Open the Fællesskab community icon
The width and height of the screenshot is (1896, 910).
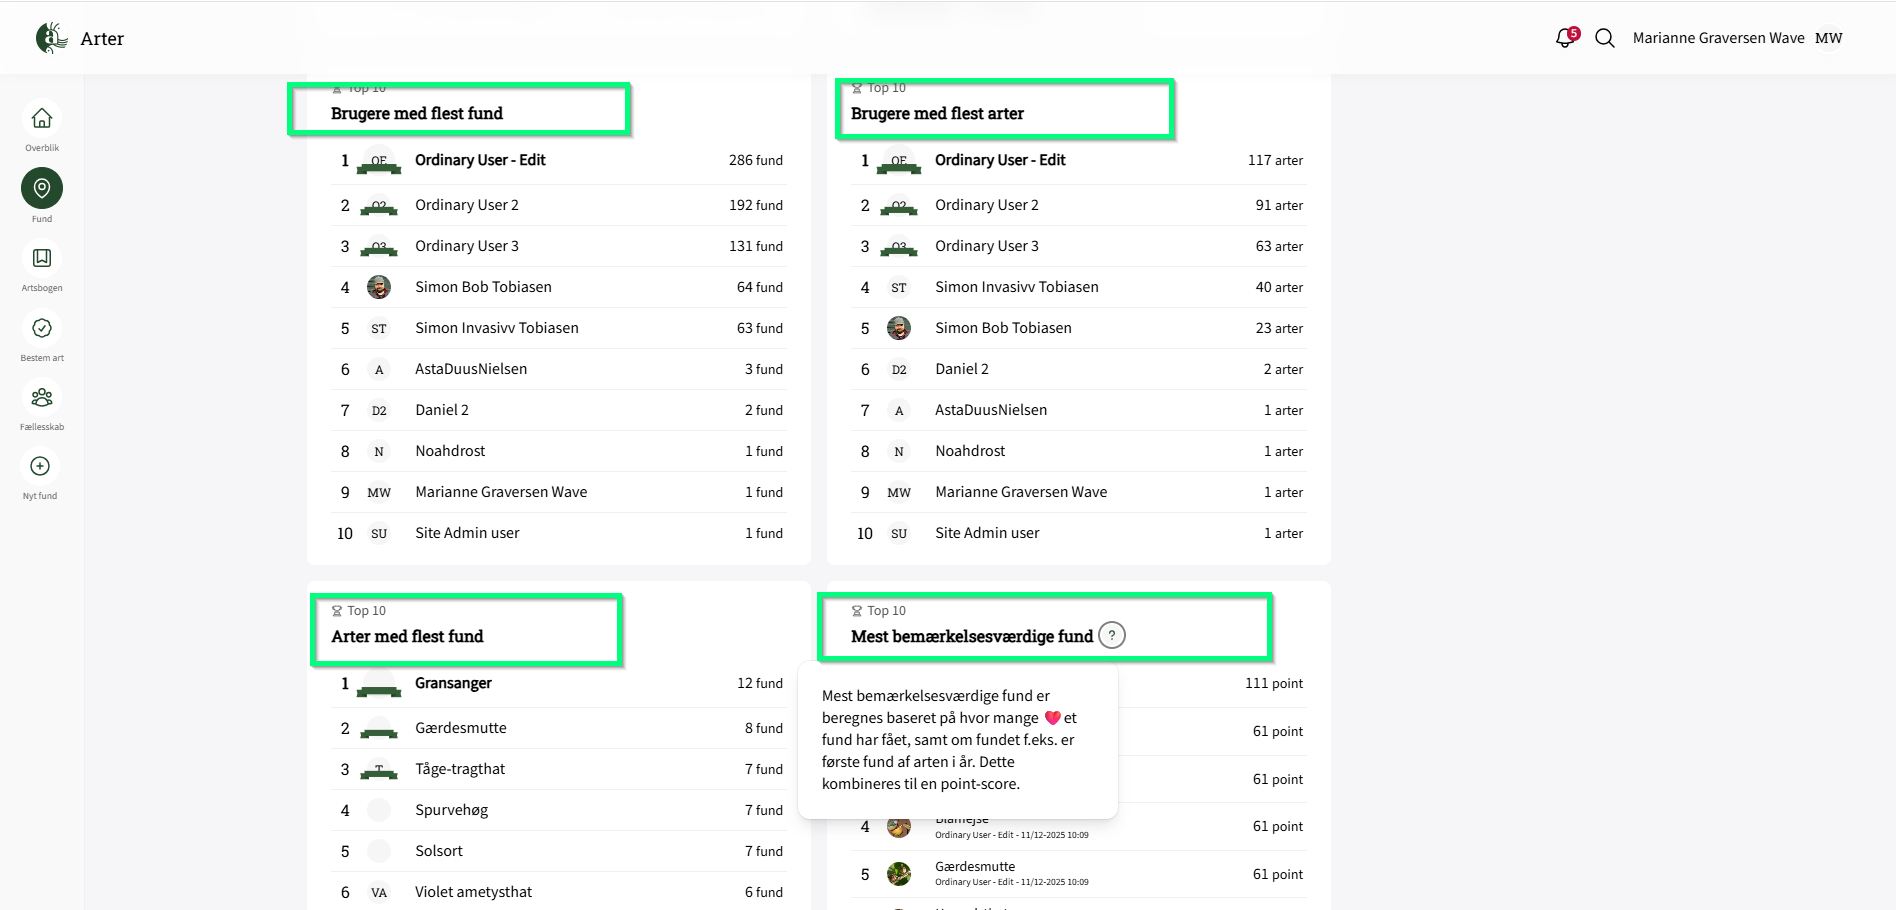[42, 397]
